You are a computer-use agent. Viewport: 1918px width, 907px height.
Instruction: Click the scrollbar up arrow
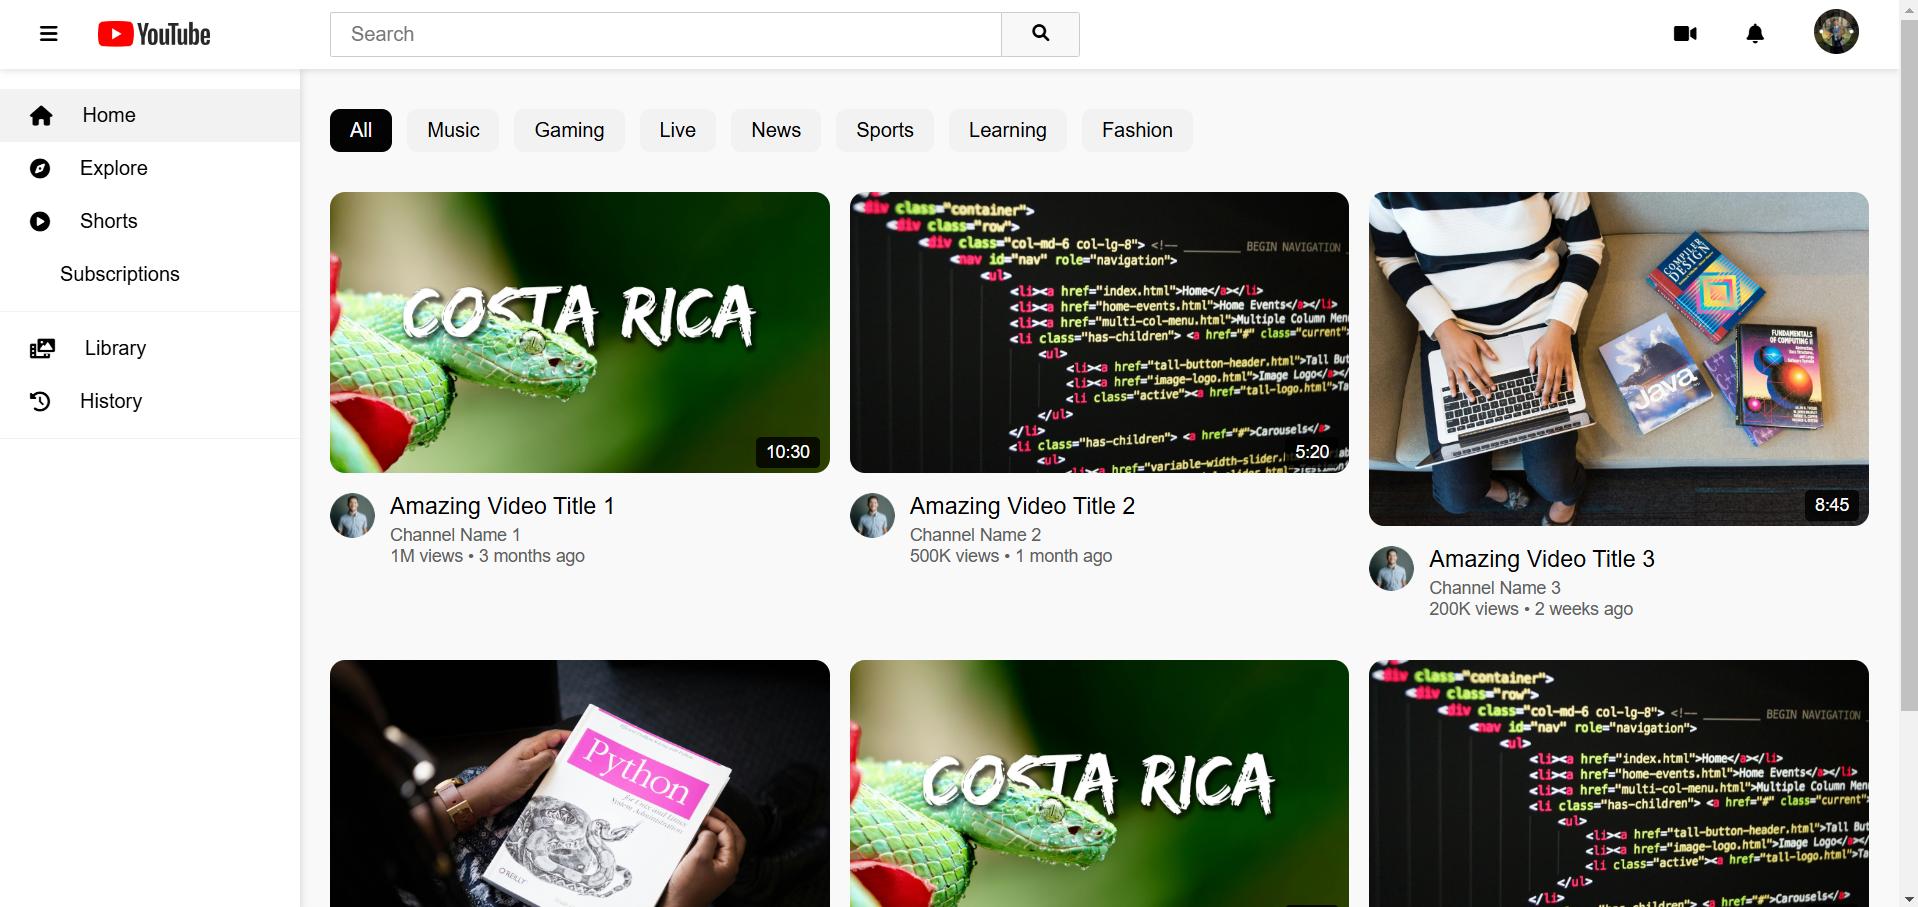(x=1909, y=8)
